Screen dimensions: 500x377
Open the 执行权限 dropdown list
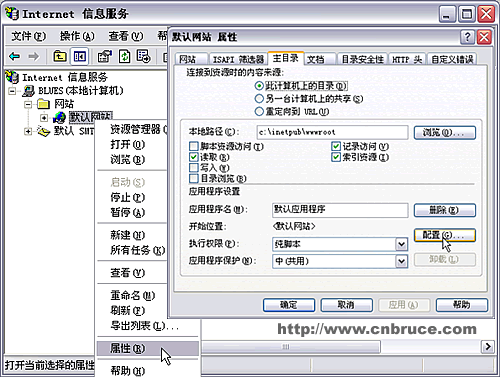coord(401,244)
